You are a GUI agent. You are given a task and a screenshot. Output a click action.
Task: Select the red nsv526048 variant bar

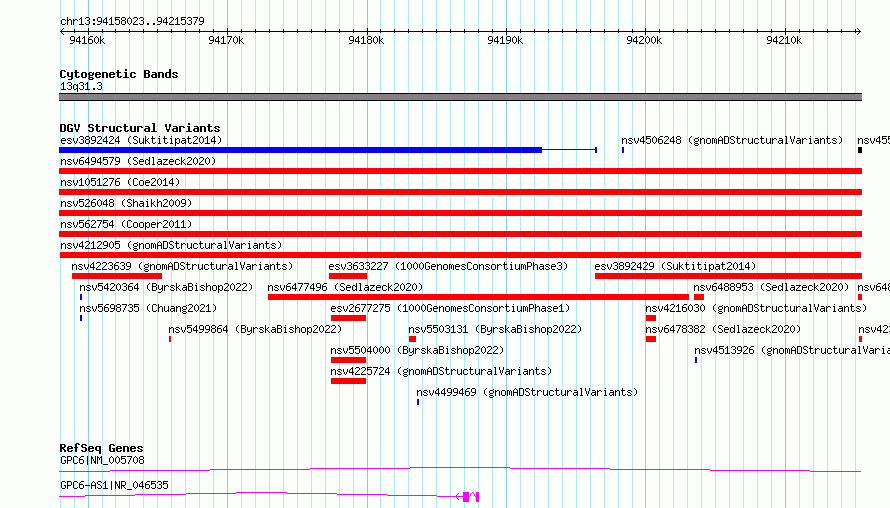click(x=460, y=213)
